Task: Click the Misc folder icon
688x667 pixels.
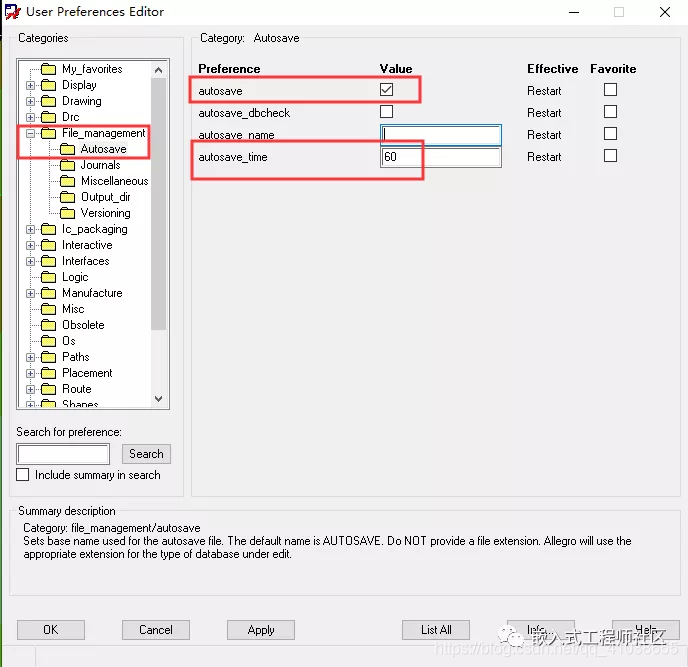Action: point(48,309)
